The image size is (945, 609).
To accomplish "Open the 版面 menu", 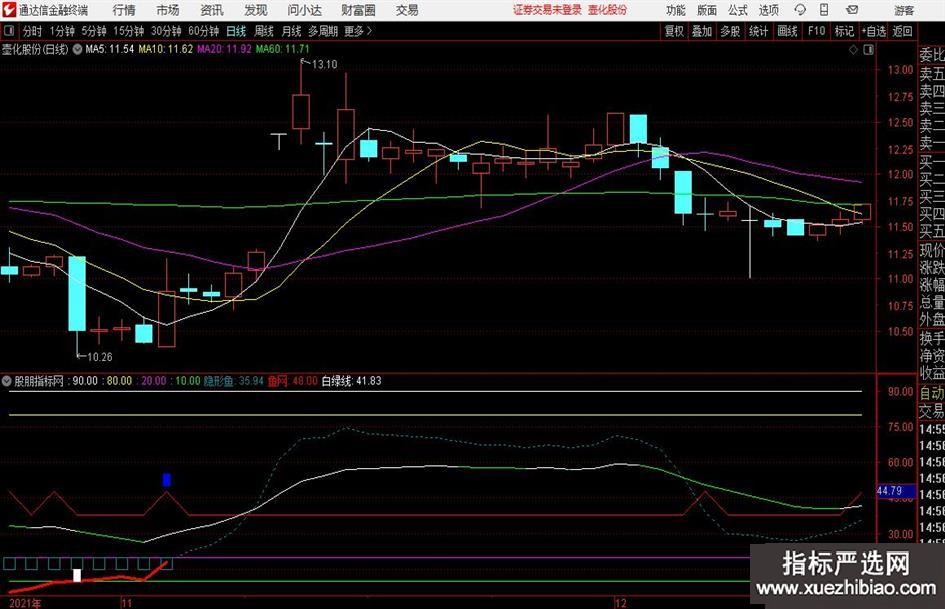I will (x=706, y=10).
